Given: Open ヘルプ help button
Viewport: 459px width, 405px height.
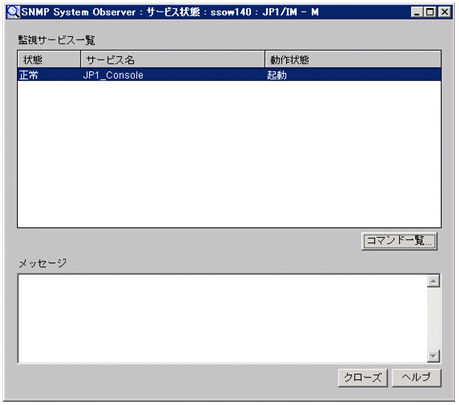Looking at the screenshot, I should [416, 378].
